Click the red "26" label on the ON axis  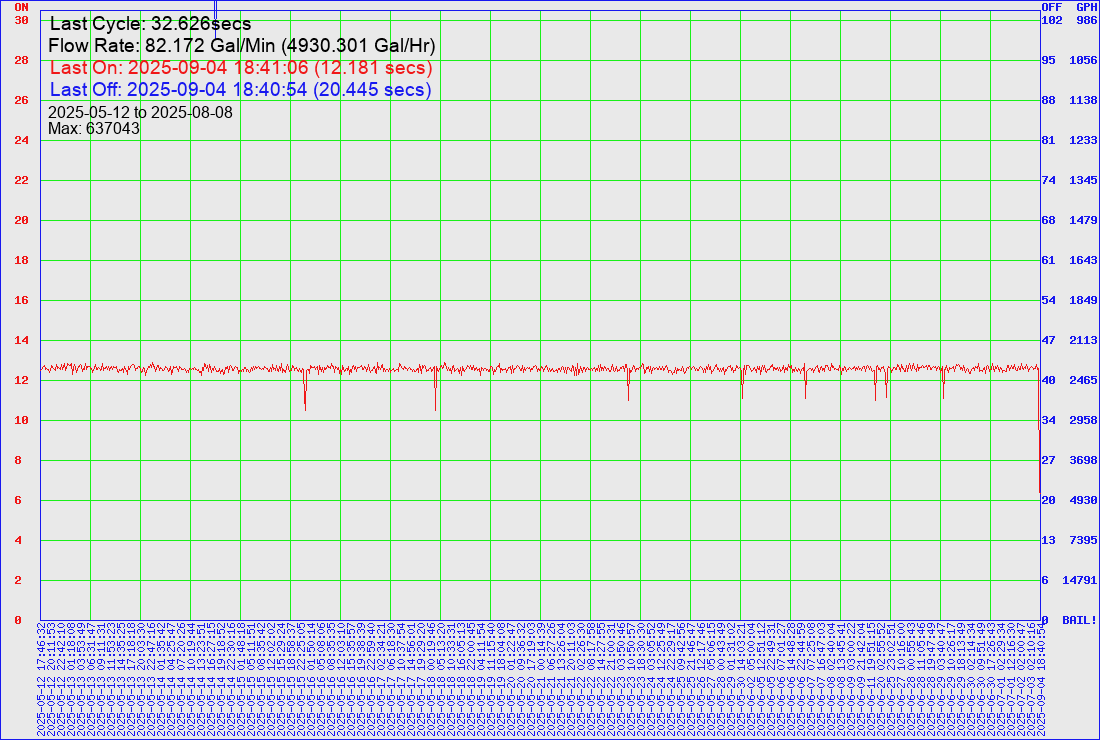point(22,100)
